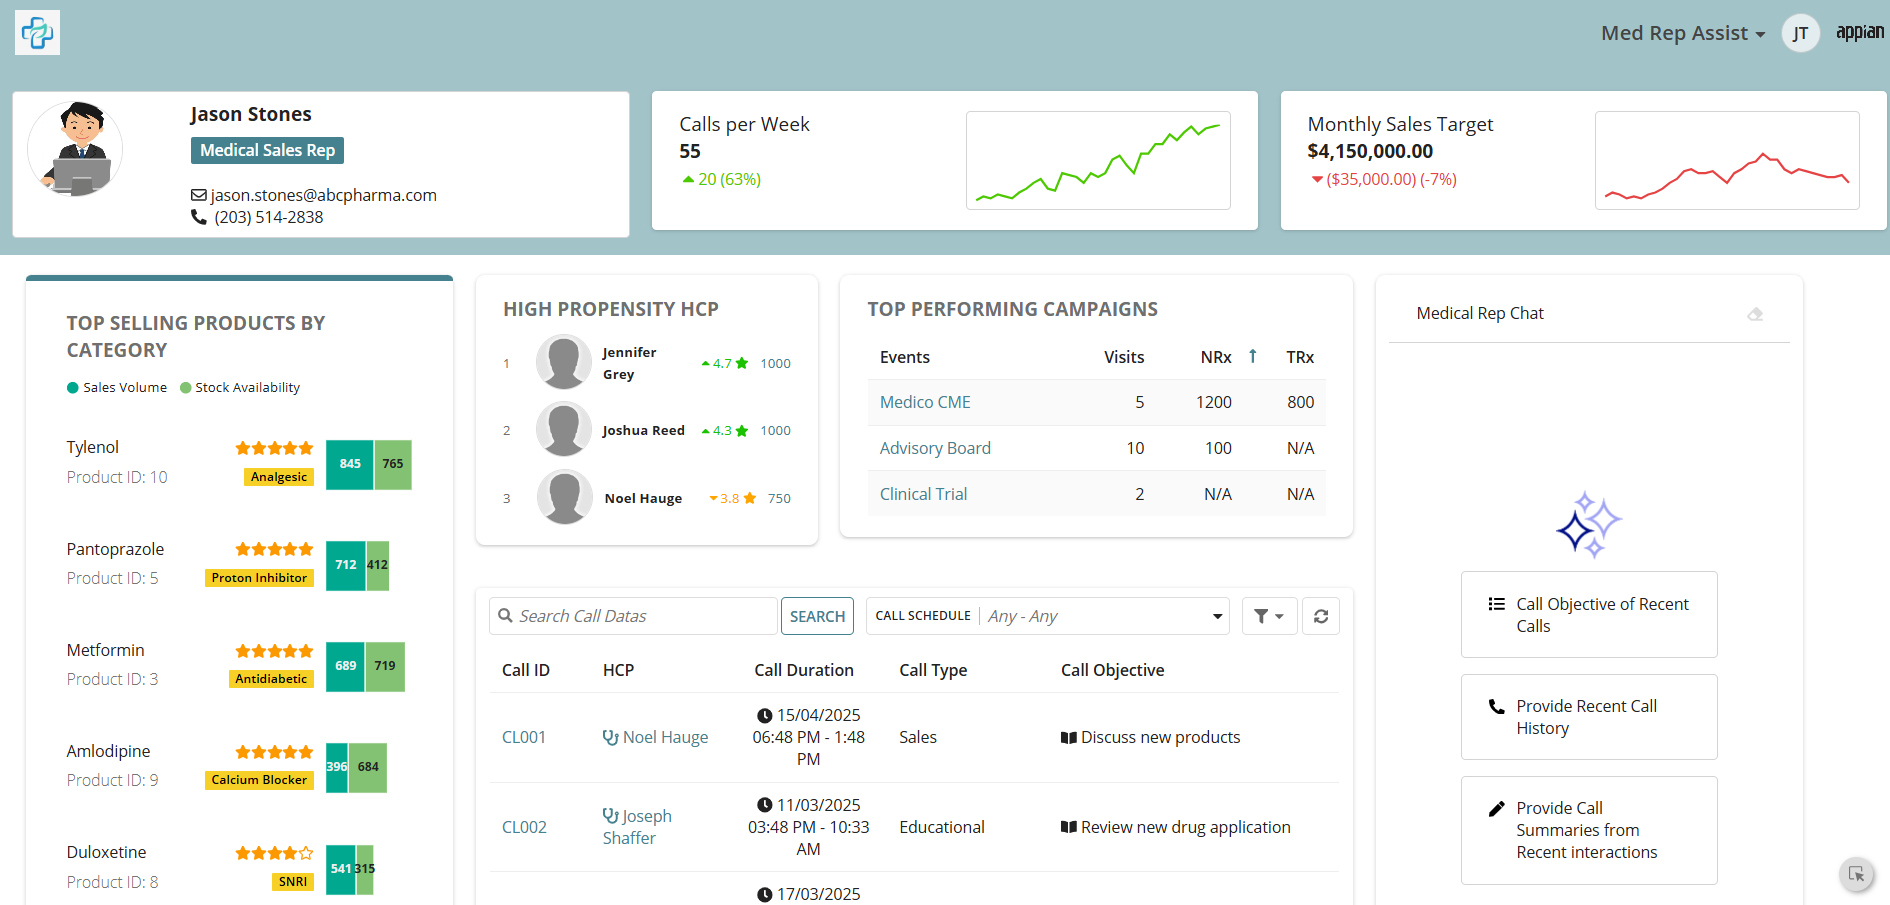Click the Medical Sales Rep badge
The image size is (1890, 905).
(267, 150)
